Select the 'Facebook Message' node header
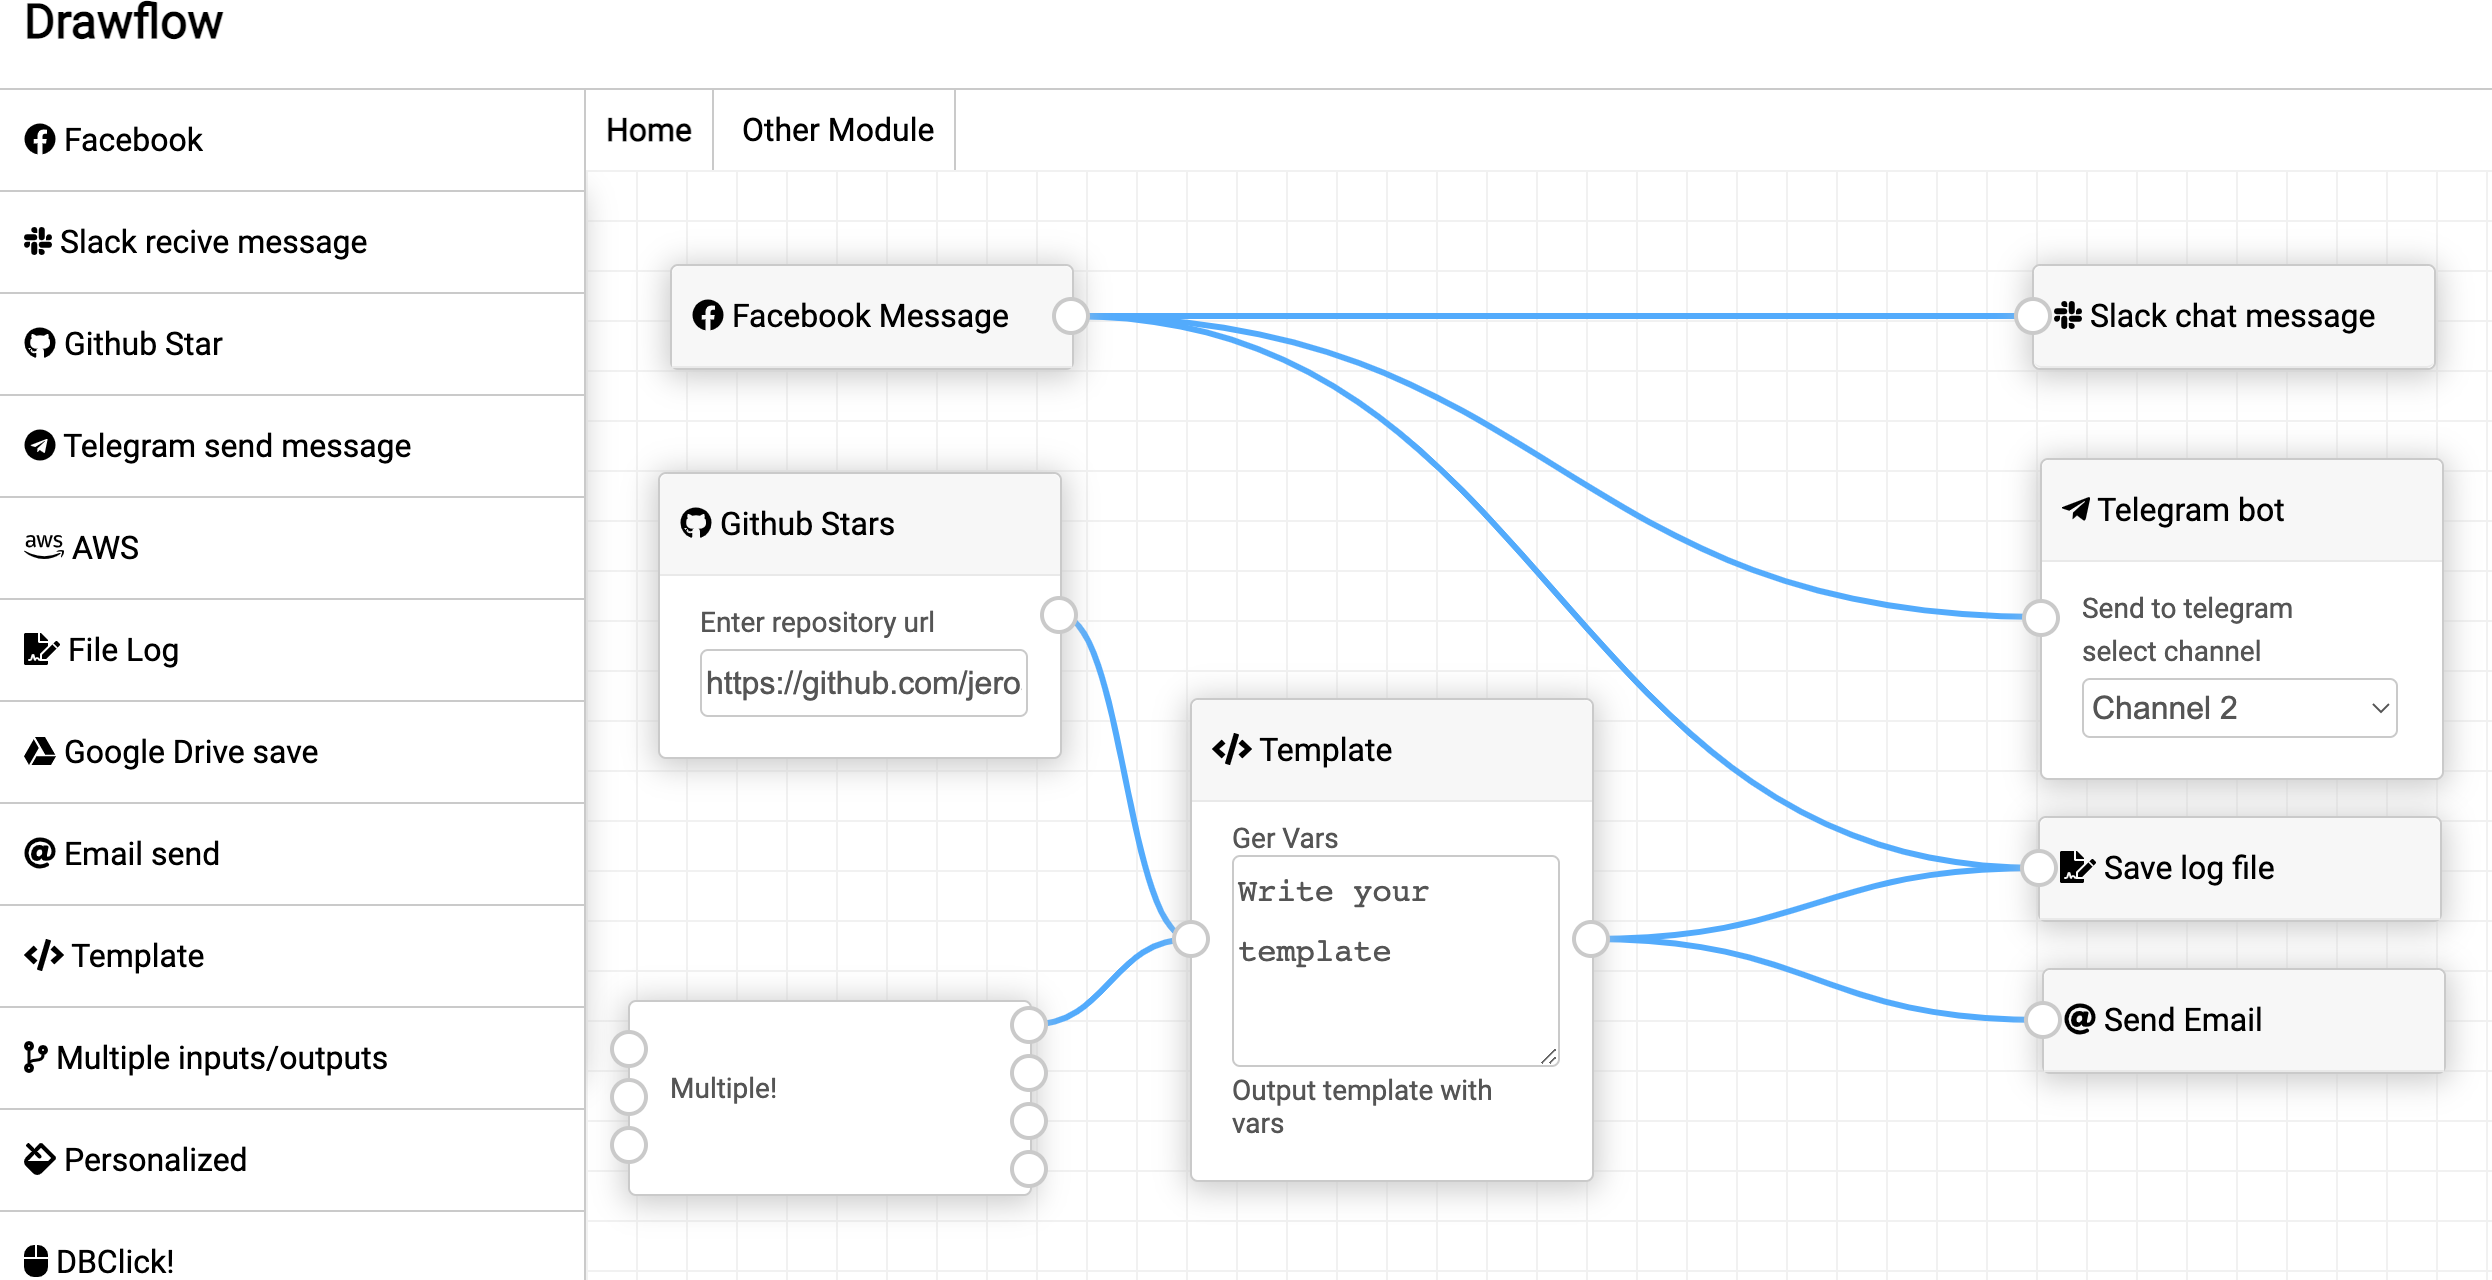The height and width of the screenshot is (1280, 2492). (x=869, y=315)
